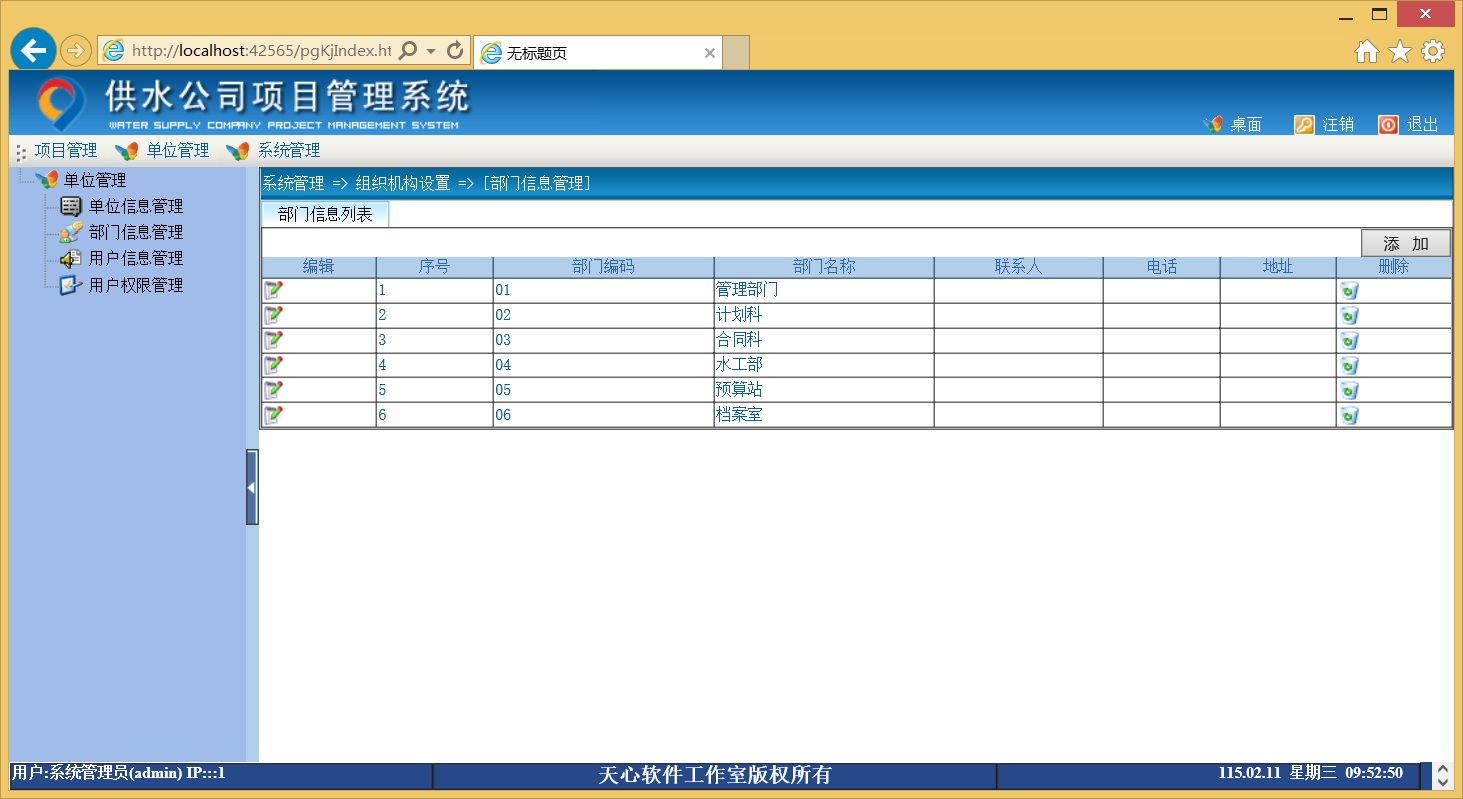
Task: Open 单位信息管理 in sidebar tree
Action: pos(121,206)
